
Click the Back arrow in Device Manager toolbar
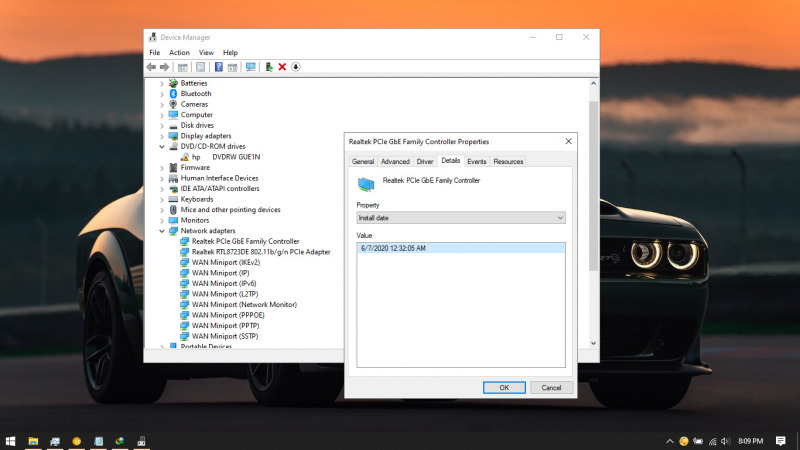[151, 67]
